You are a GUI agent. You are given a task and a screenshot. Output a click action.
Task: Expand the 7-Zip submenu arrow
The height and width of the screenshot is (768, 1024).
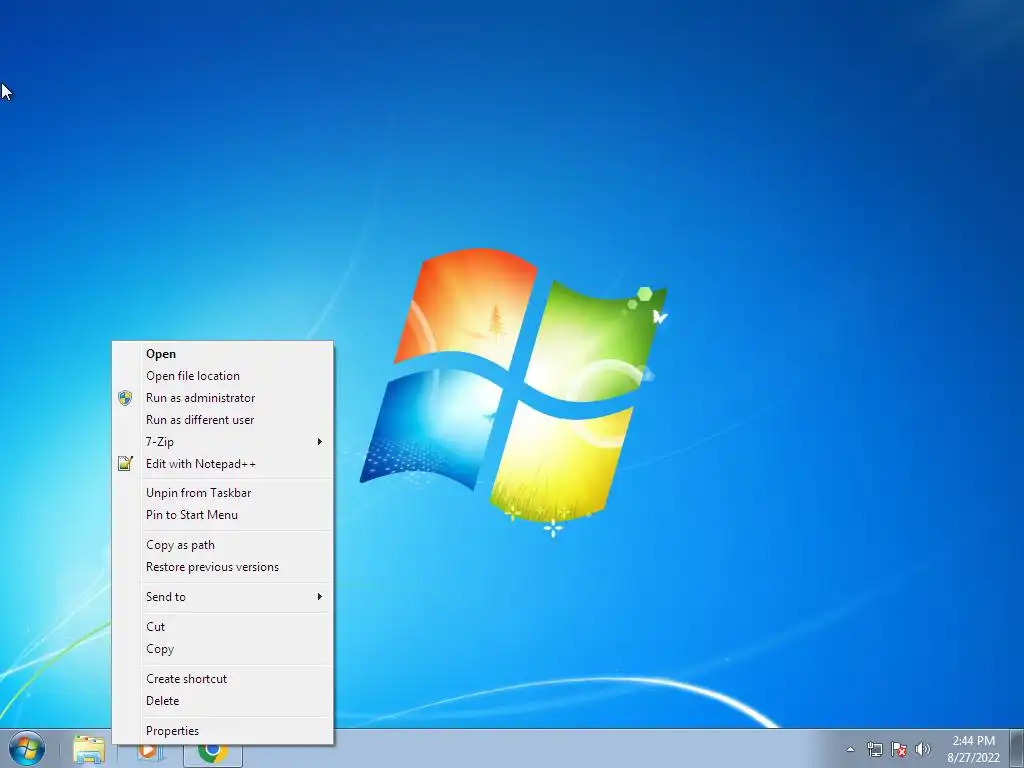click(319, 441)
